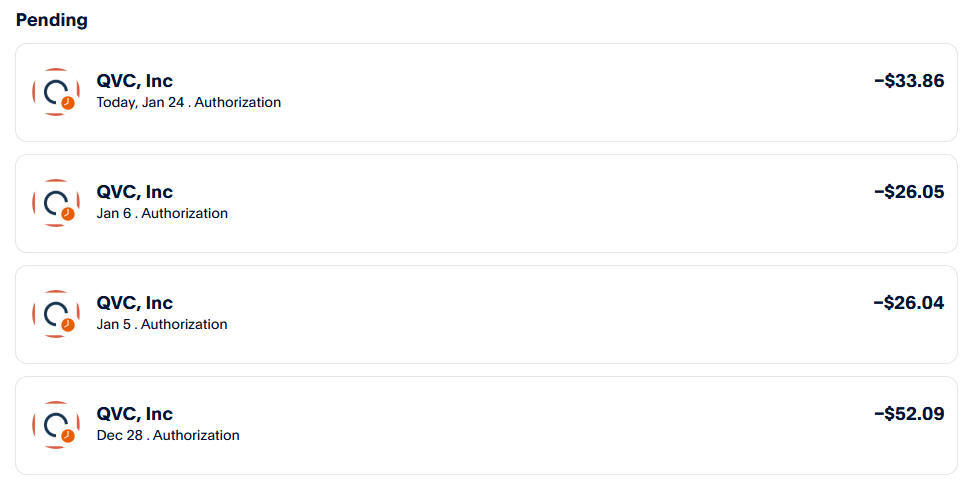Open the QVC, Inc transaction dated Jan 5
This screenshot has height=481, width=963.
coord(135,303)
